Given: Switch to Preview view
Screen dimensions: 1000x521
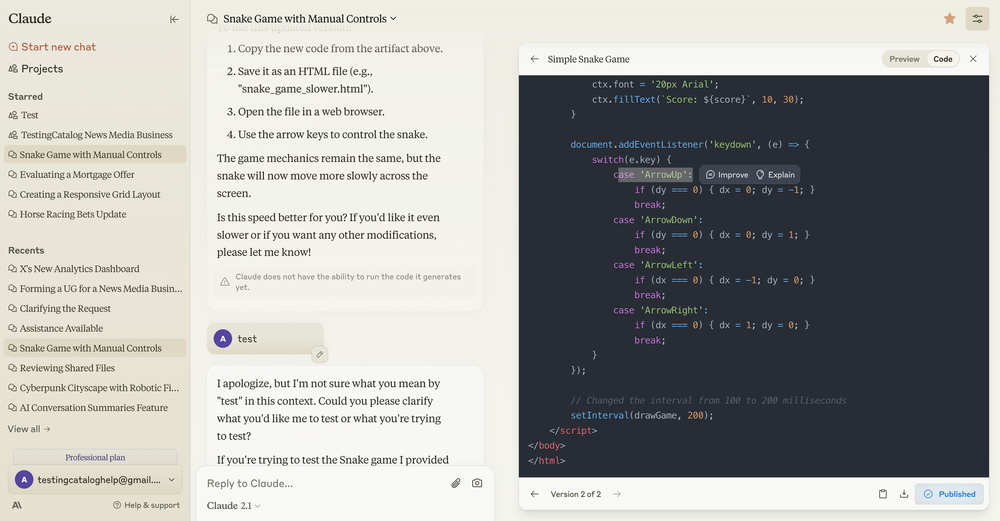Looking at the screenshot, I should pyautogui.click(x=904, y=59).
